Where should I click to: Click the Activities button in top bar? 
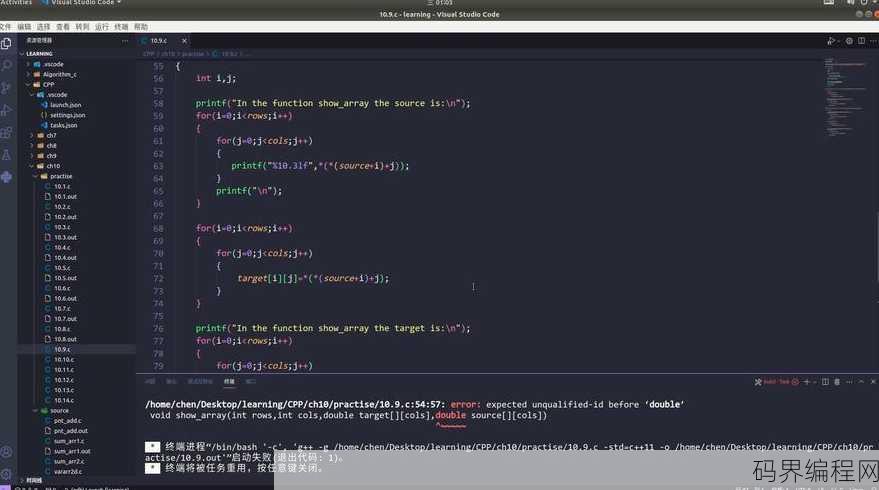[x=16, y=2]
